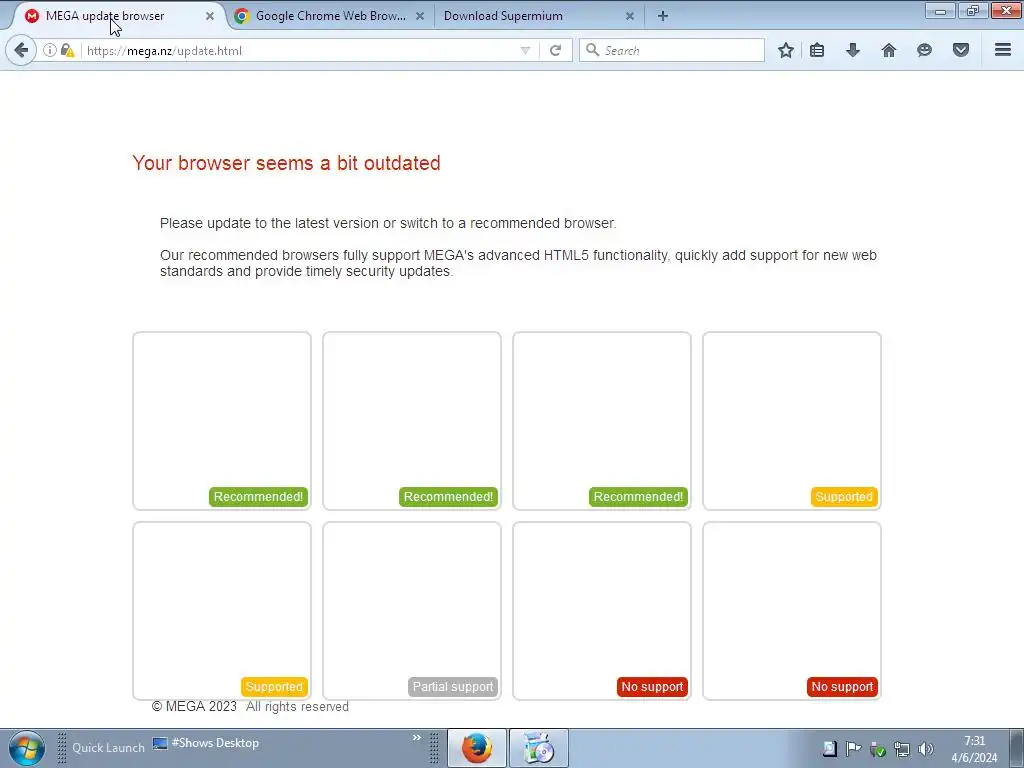Click the Partial support badge
The image size is (1024, 768).
[x=453, y=687]
